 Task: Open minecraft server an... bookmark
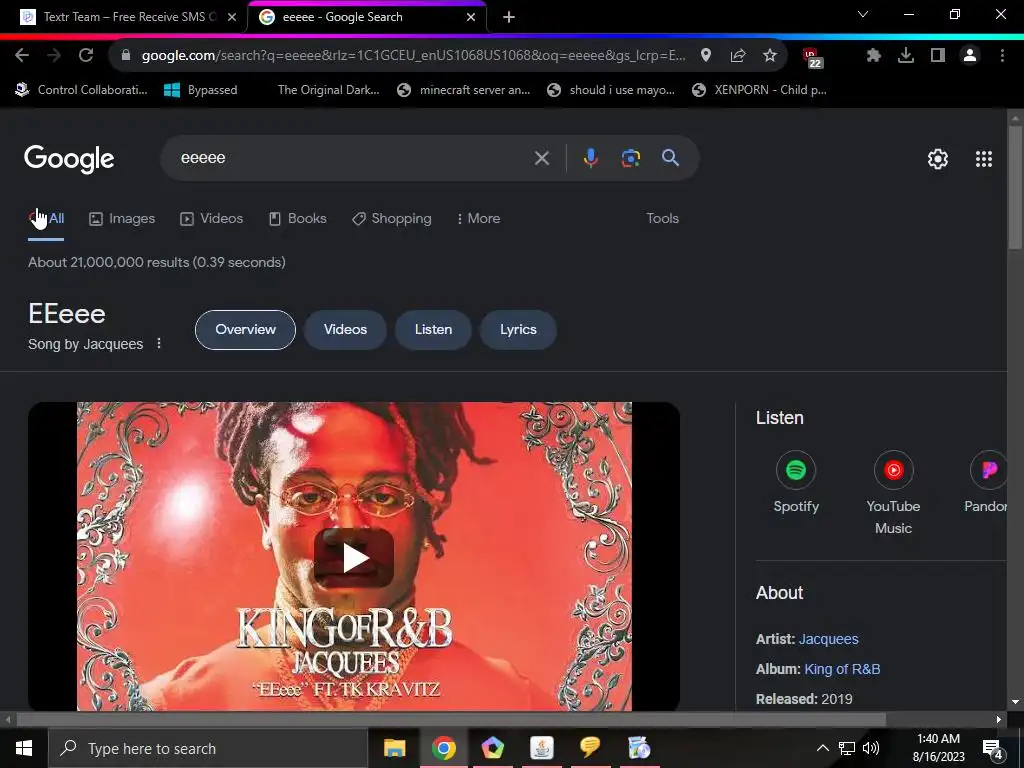point(464,90)
